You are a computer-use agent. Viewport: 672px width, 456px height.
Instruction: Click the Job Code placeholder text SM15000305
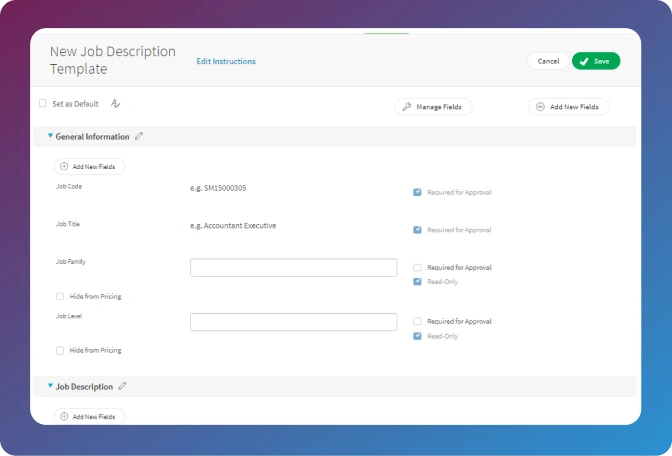(x=218, y=188)
